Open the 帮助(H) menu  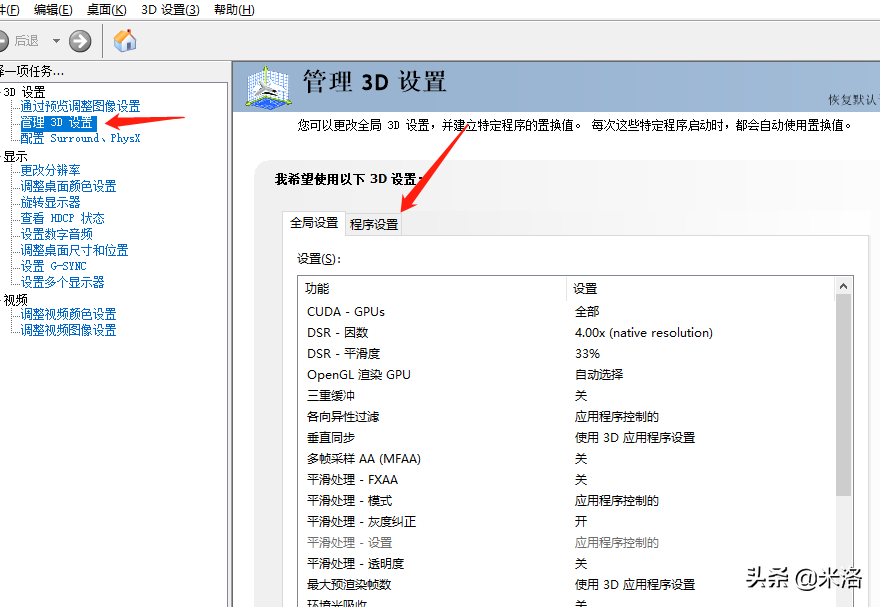click(234, 10)
